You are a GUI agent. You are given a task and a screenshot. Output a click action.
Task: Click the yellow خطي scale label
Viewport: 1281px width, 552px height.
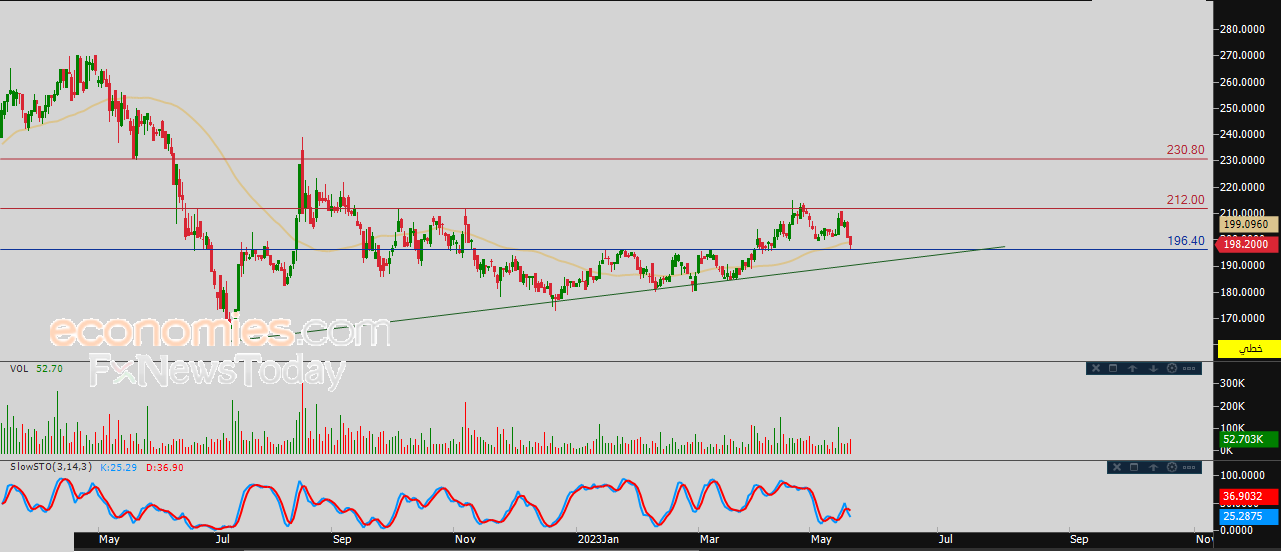click(x=1248, y=348)
